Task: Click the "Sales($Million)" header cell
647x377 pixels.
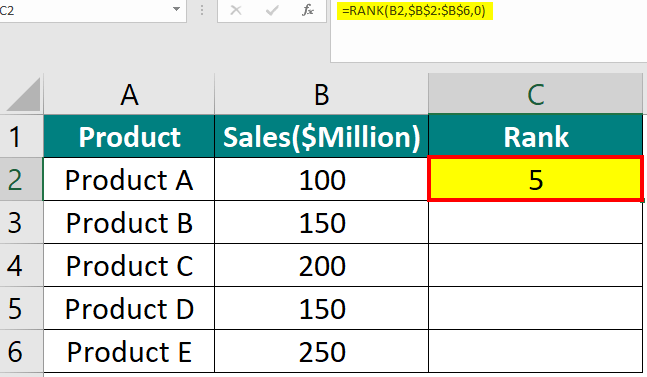Action: coord(321,137)
